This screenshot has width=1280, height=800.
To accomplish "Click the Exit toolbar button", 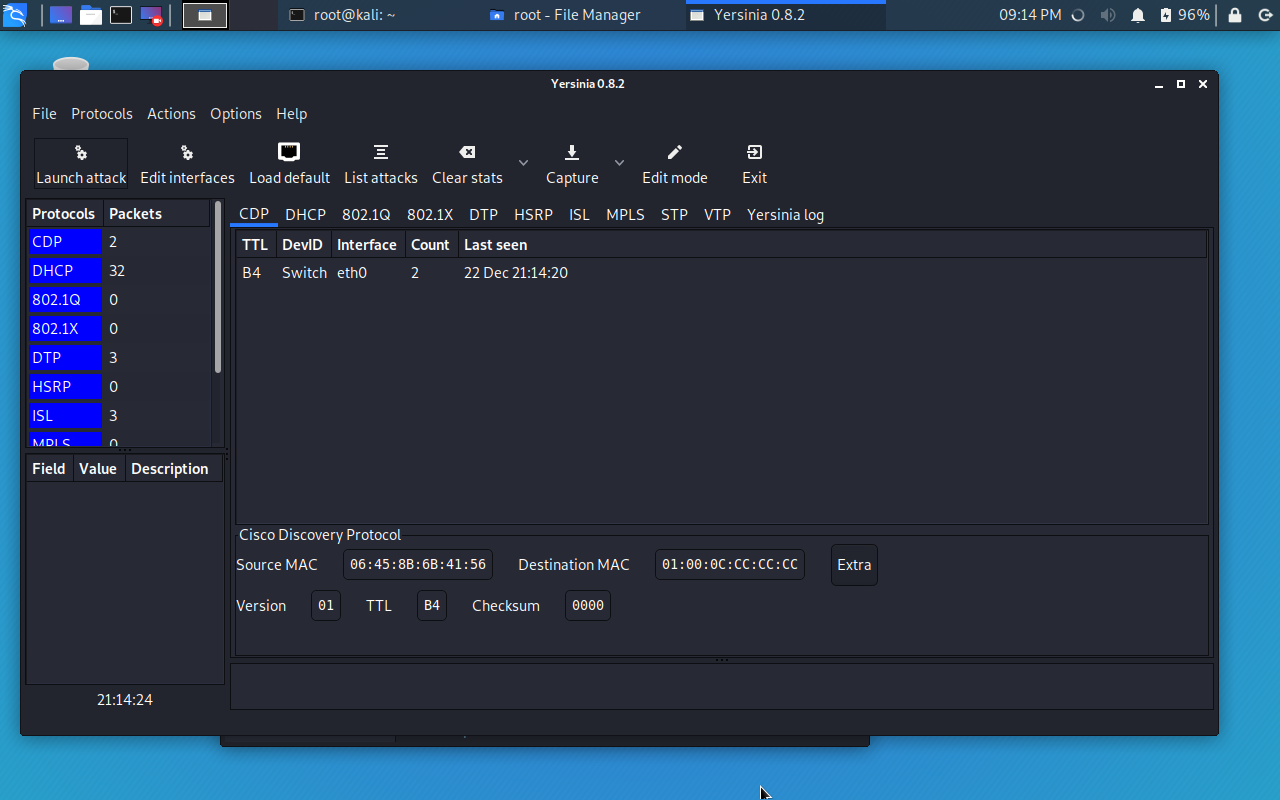I will (754, 164).
